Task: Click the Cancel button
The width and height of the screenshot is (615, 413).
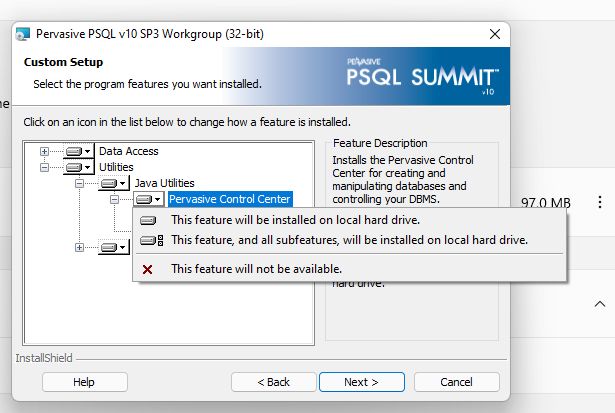Action: coord(442,382)
